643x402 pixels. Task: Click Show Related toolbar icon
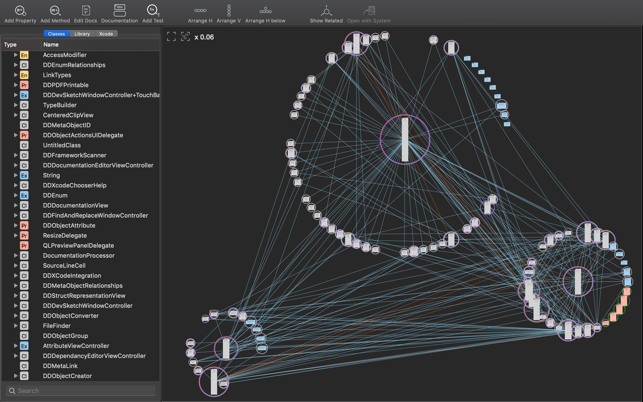tap(326, 11)
